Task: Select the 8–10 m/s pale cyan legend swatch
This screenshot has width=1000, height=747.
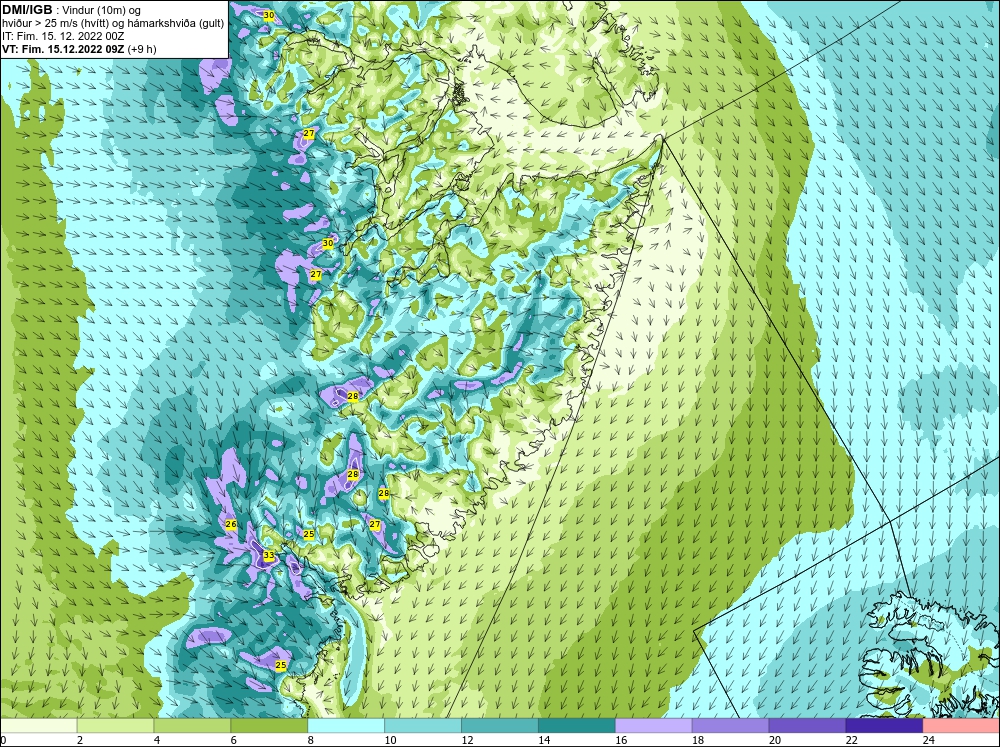Action: tap(346, 726)
